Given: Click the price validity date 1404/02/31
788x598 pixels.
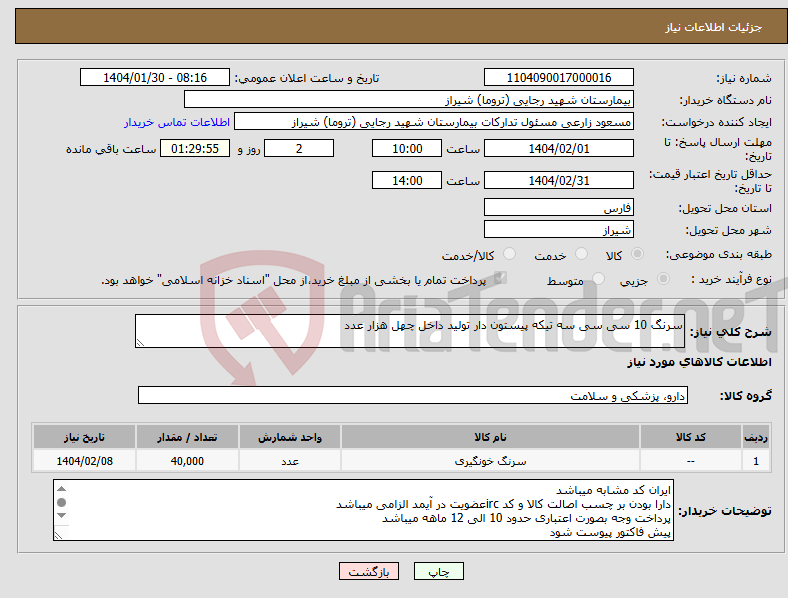Looking at the screenshot, I should click(x=558, y=180).
